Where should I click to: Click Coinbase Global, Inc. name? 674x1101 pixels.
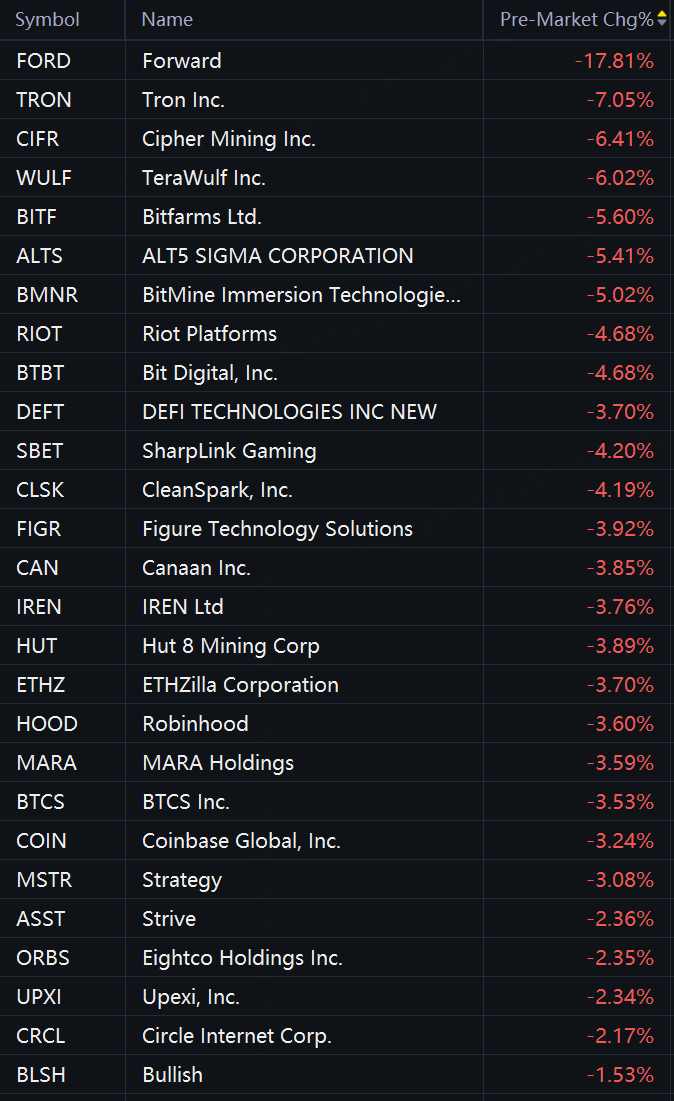tap(241, 841)
